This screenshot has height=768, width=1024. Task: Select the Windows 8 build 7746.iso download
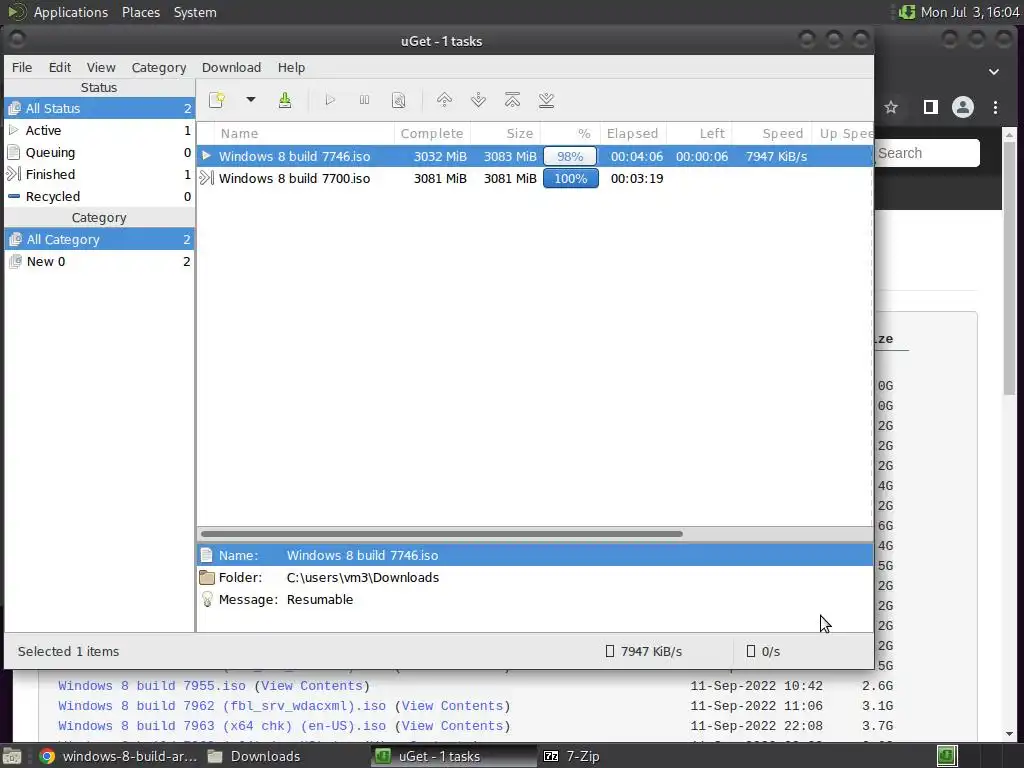point(534,156)
